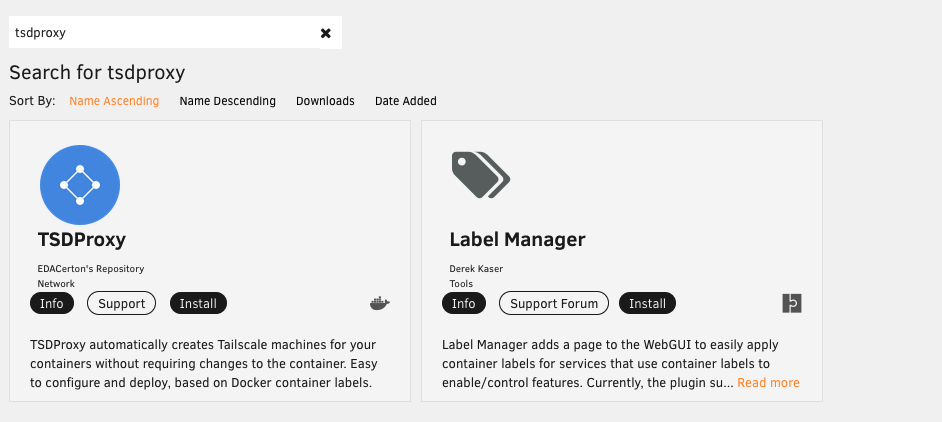Clear the search box with the X icon

[325, 33]
